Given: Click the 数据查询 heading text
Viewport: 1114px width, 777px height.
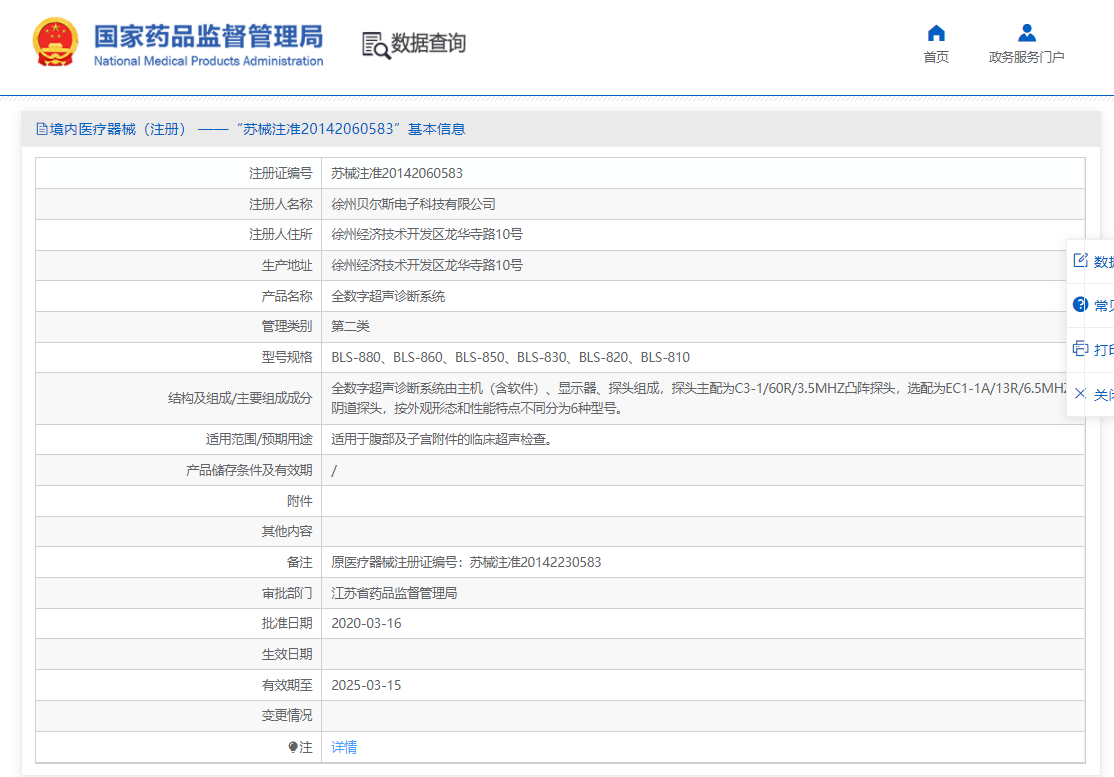Looking at the screenshot, I should point(428,44).
